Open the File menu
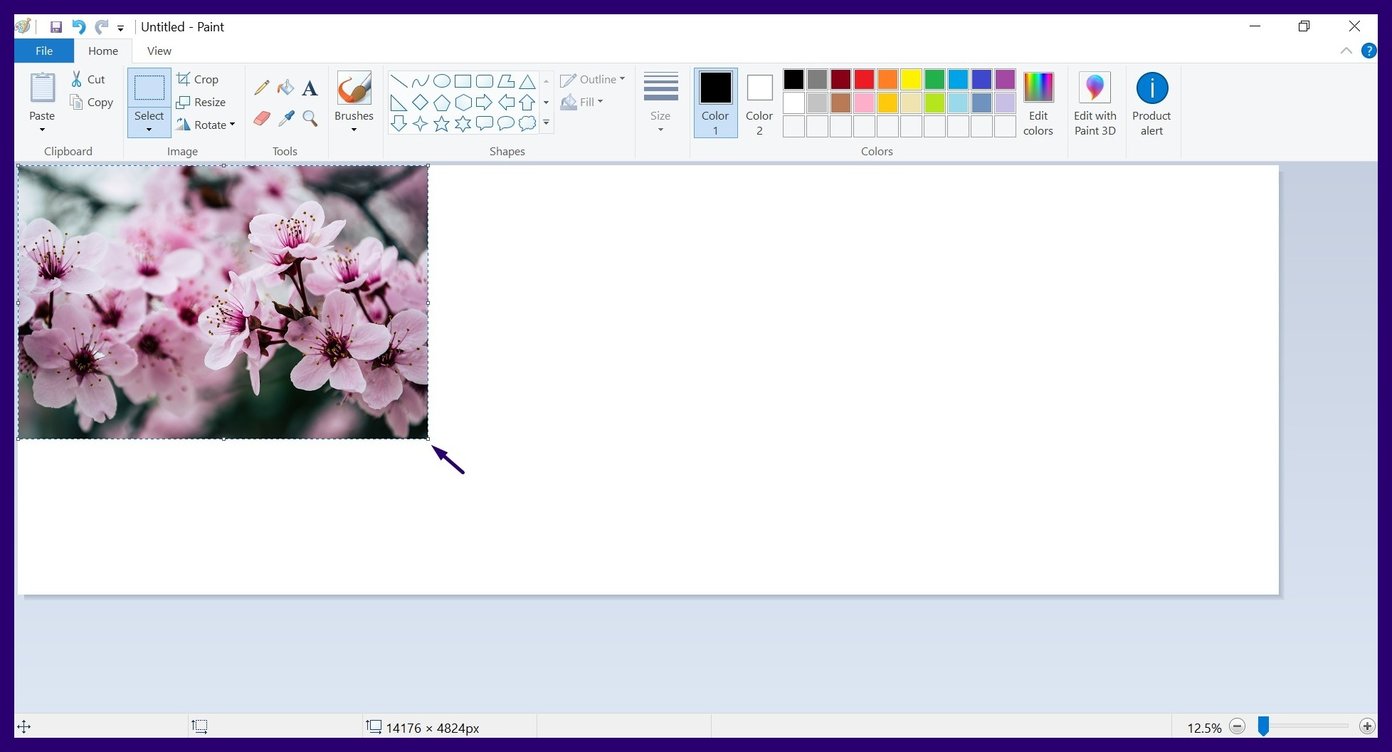This screenshot has height=752, width=1392. coord(44,50)
